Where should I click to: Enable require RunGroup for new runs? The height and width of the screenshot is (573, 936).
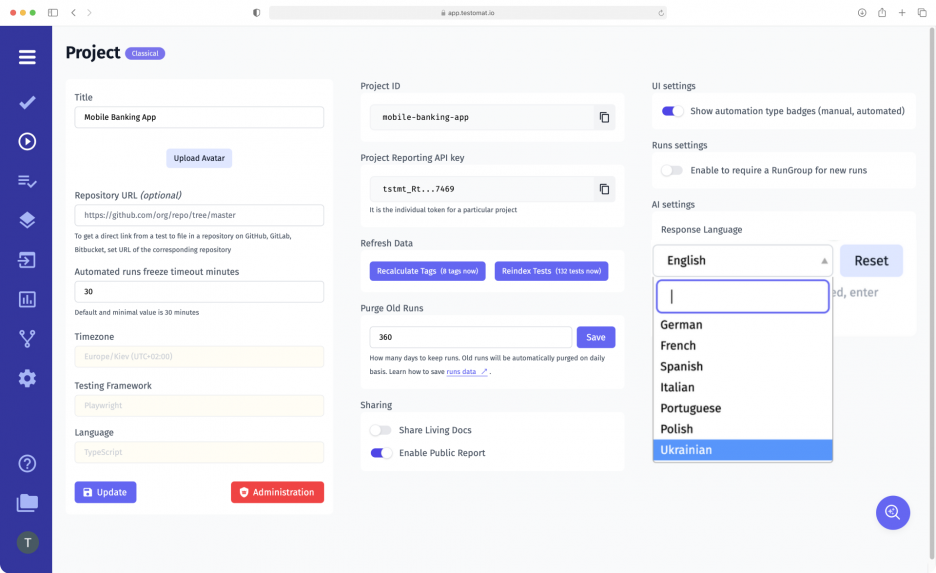pos(672,171)
